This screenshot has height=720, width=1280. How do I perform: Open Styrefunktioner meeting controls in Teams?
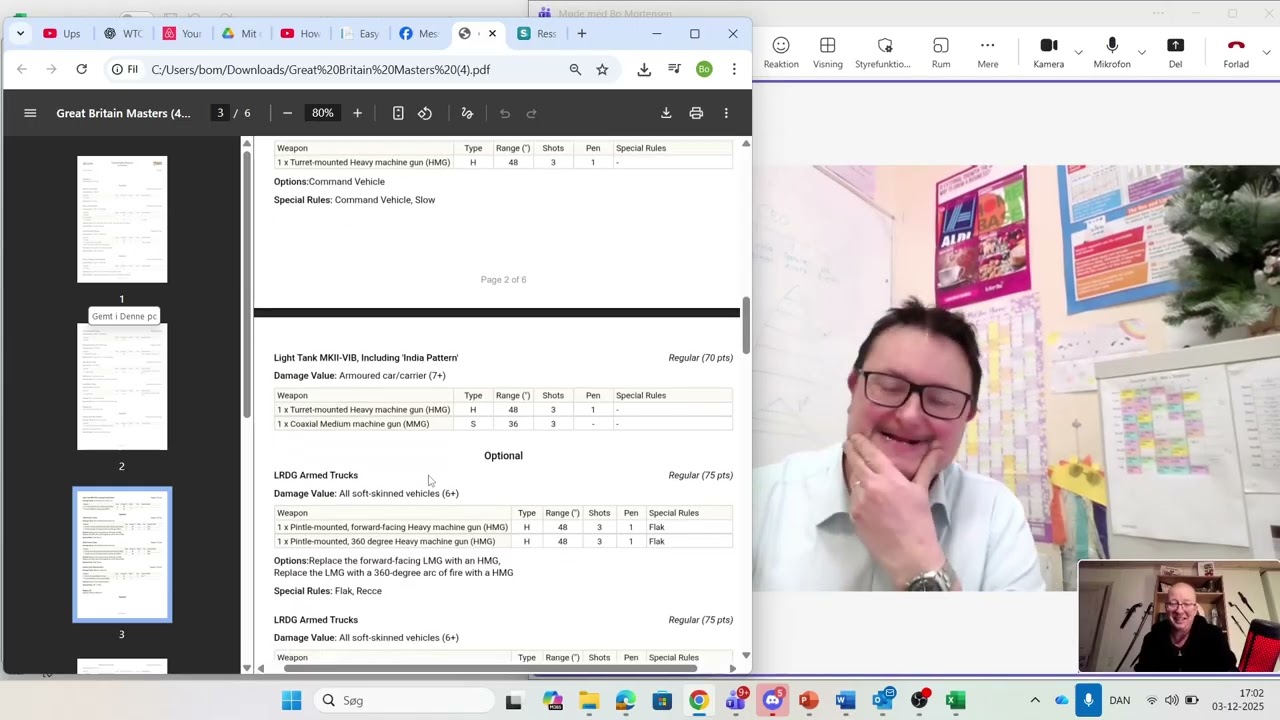pos(883,53)
